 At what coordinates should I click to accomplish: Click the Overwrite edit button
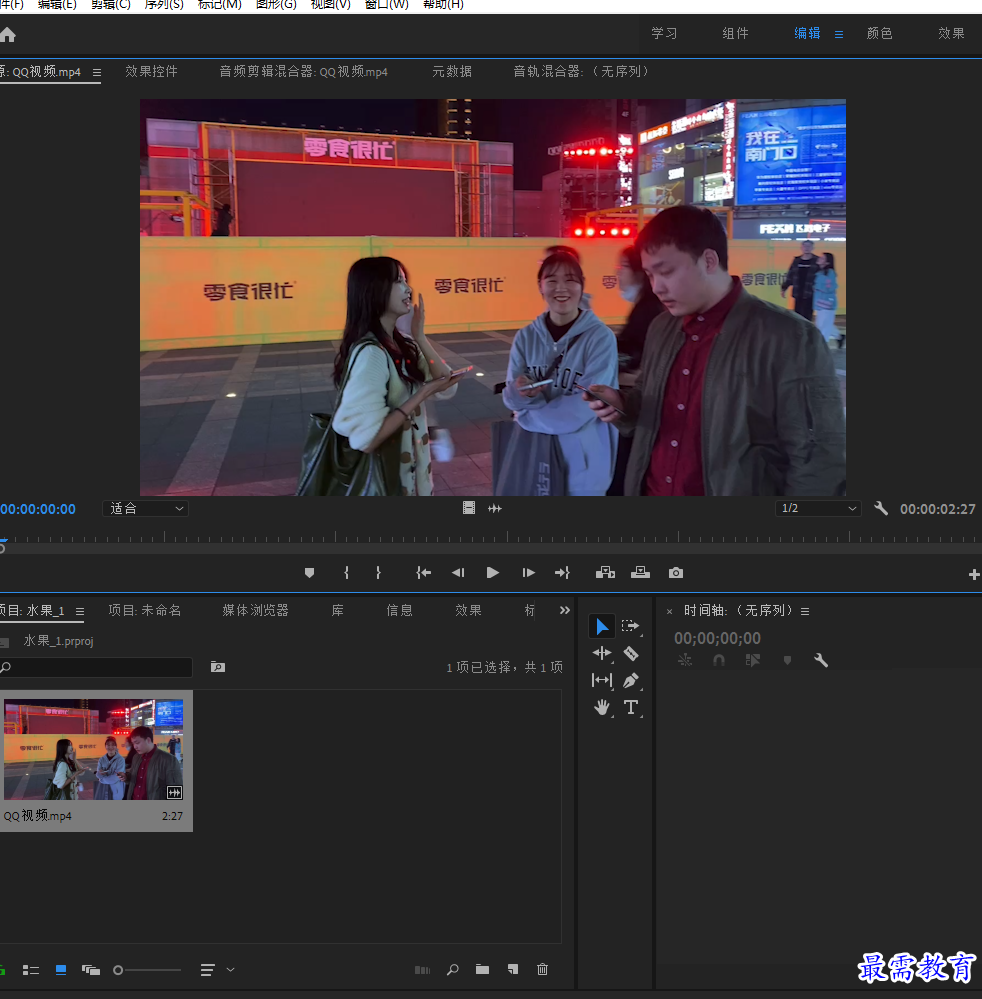click(640, 573)
